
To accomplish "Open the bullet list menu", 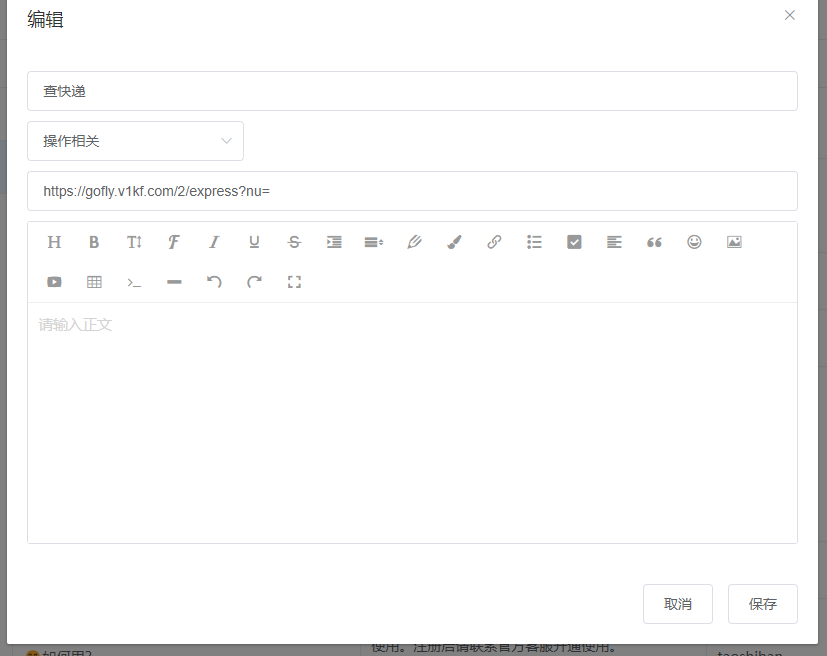I will tap(534, 242).
